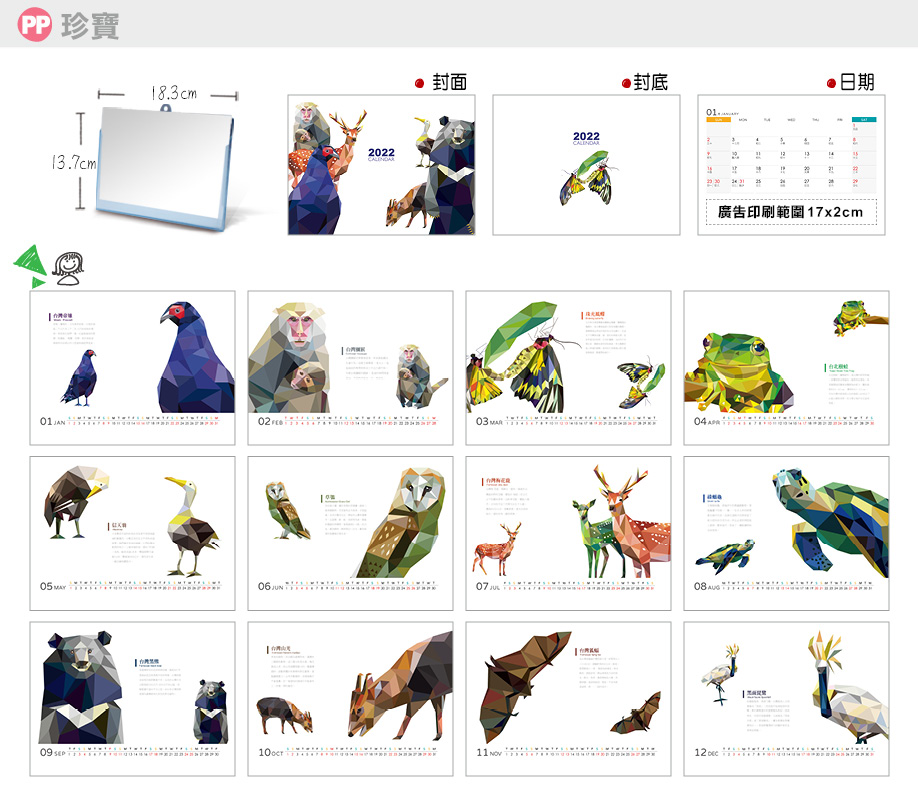The height and width of the screenshot is (800, 918).
Task: Click the red dot beside 日期
Action: coord(832,83)
